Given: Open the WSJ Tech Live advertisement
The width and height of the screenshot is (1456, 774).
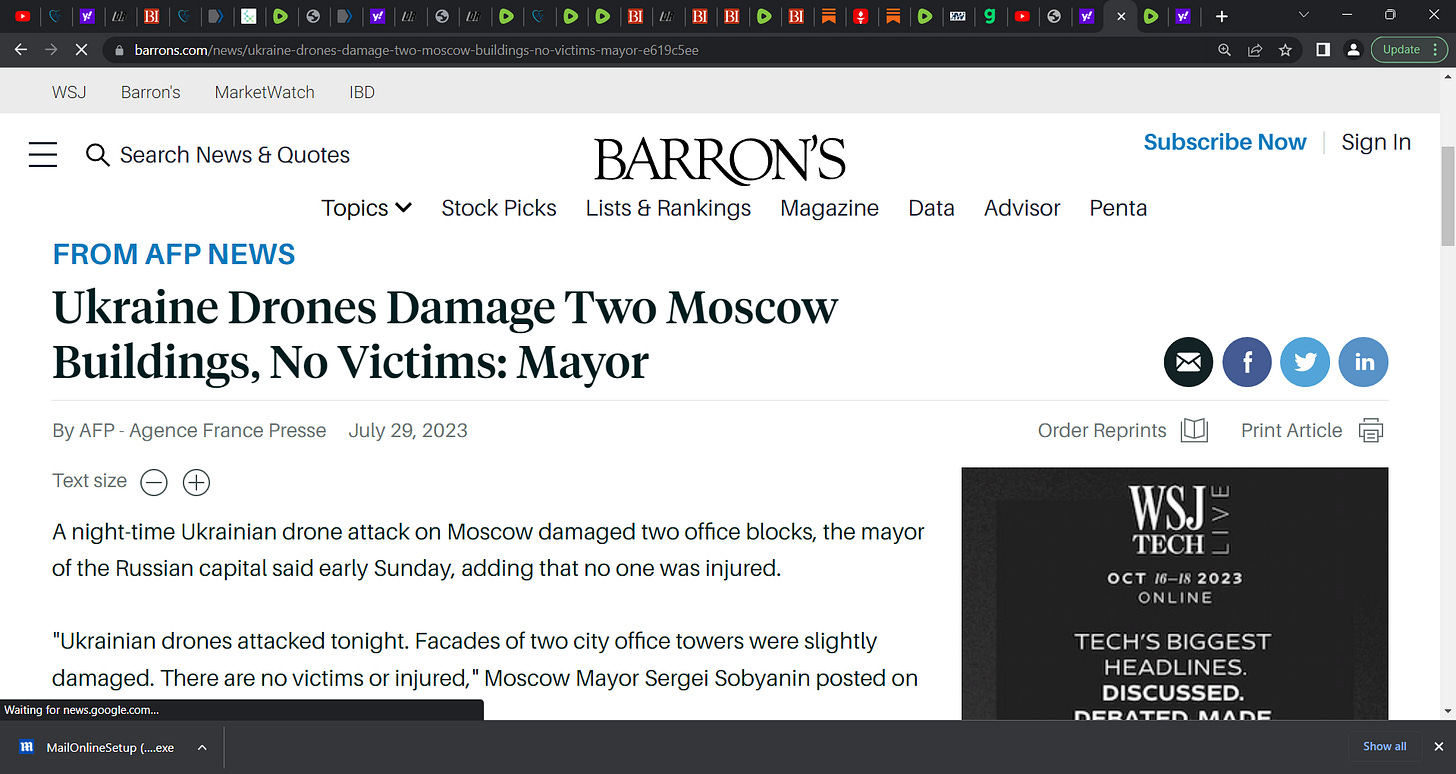Looking at the screenshot, I should pyautogui.click(x=1175, y=593).
